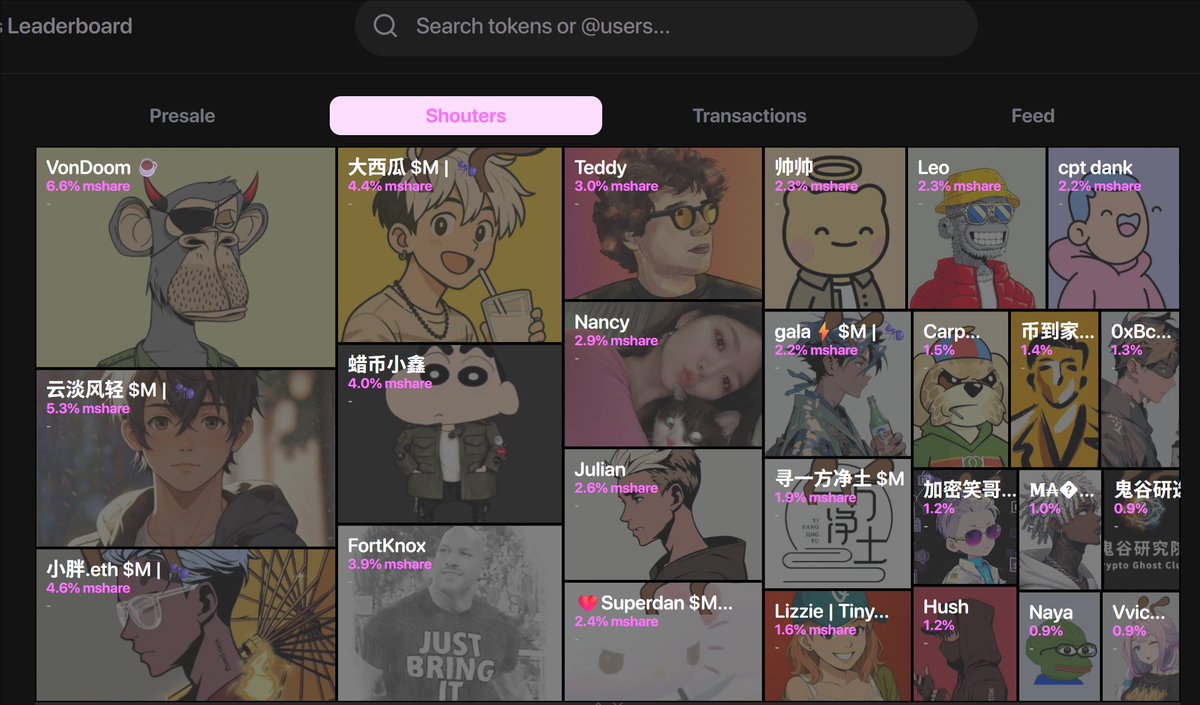This screenshot has width=1200, height=705.
Task: Open the 币到家... tile
Action: click(x=1055, y=389)
